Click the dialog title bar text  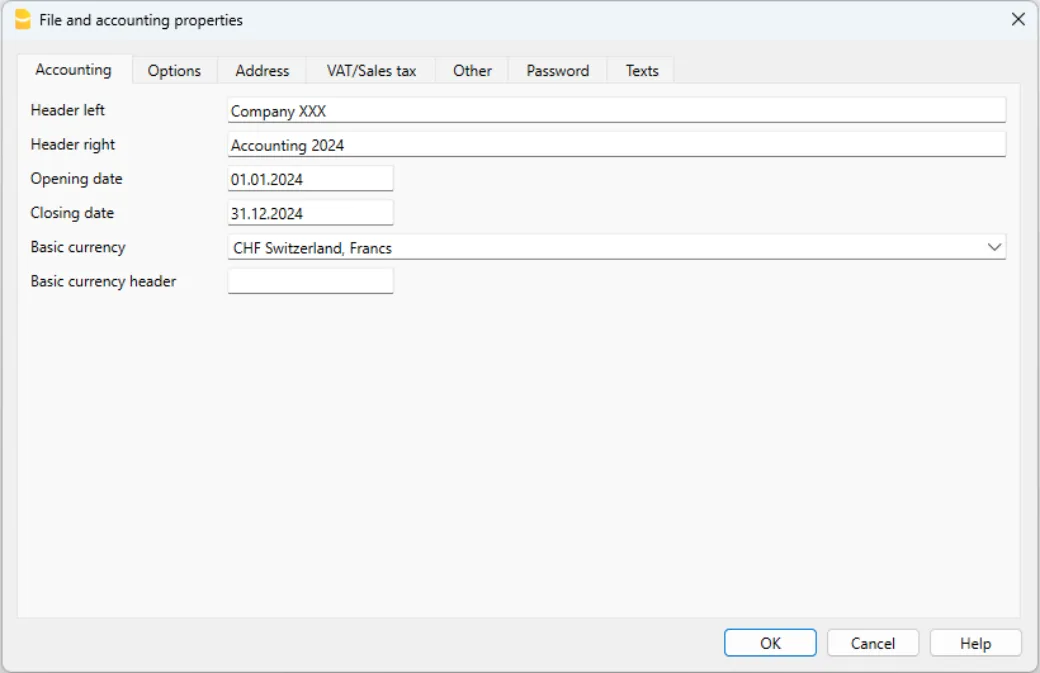click(x=141, y=20)
